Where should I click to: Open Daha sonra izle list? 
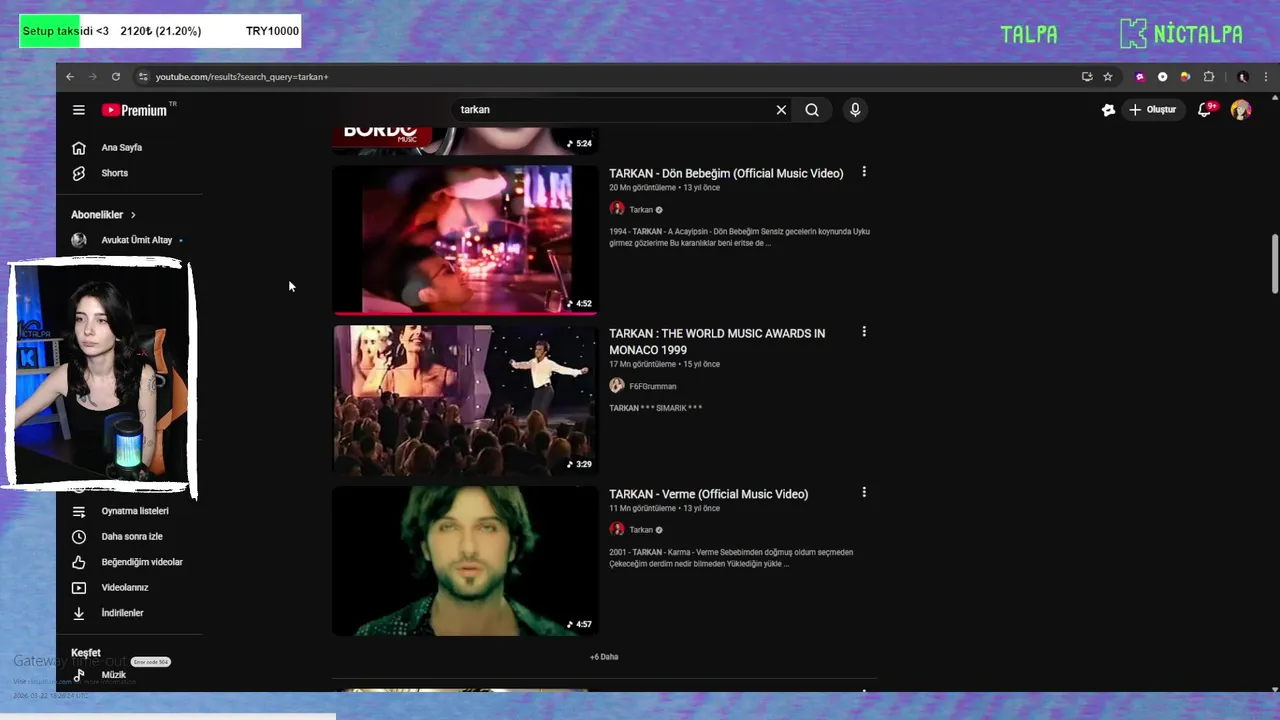point(130,537)
